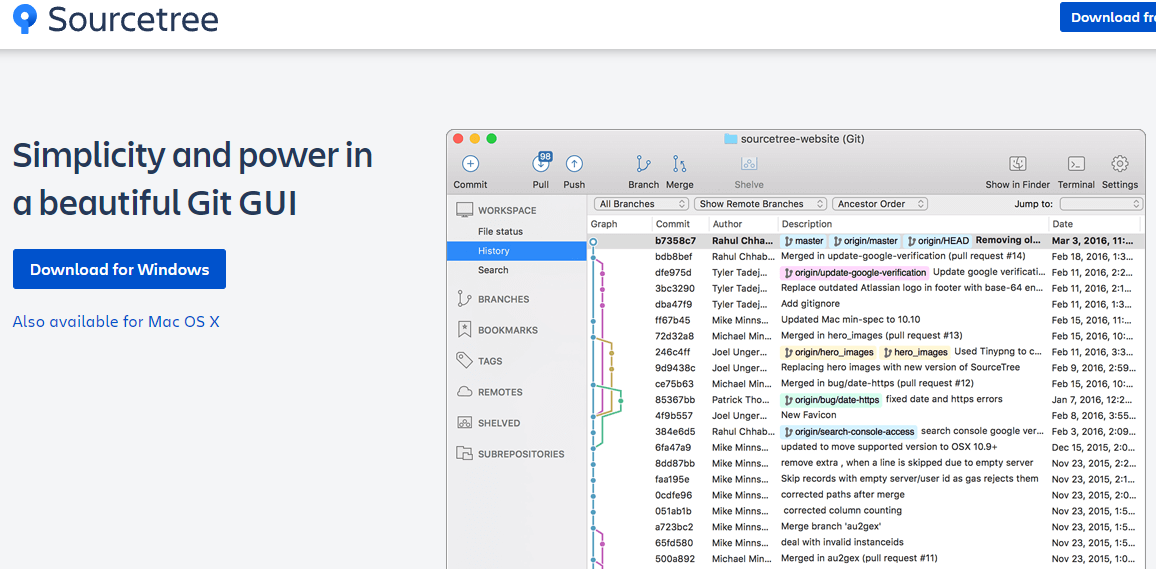
Task: Select History in sidebar
Action: click(x=516, y=251)
